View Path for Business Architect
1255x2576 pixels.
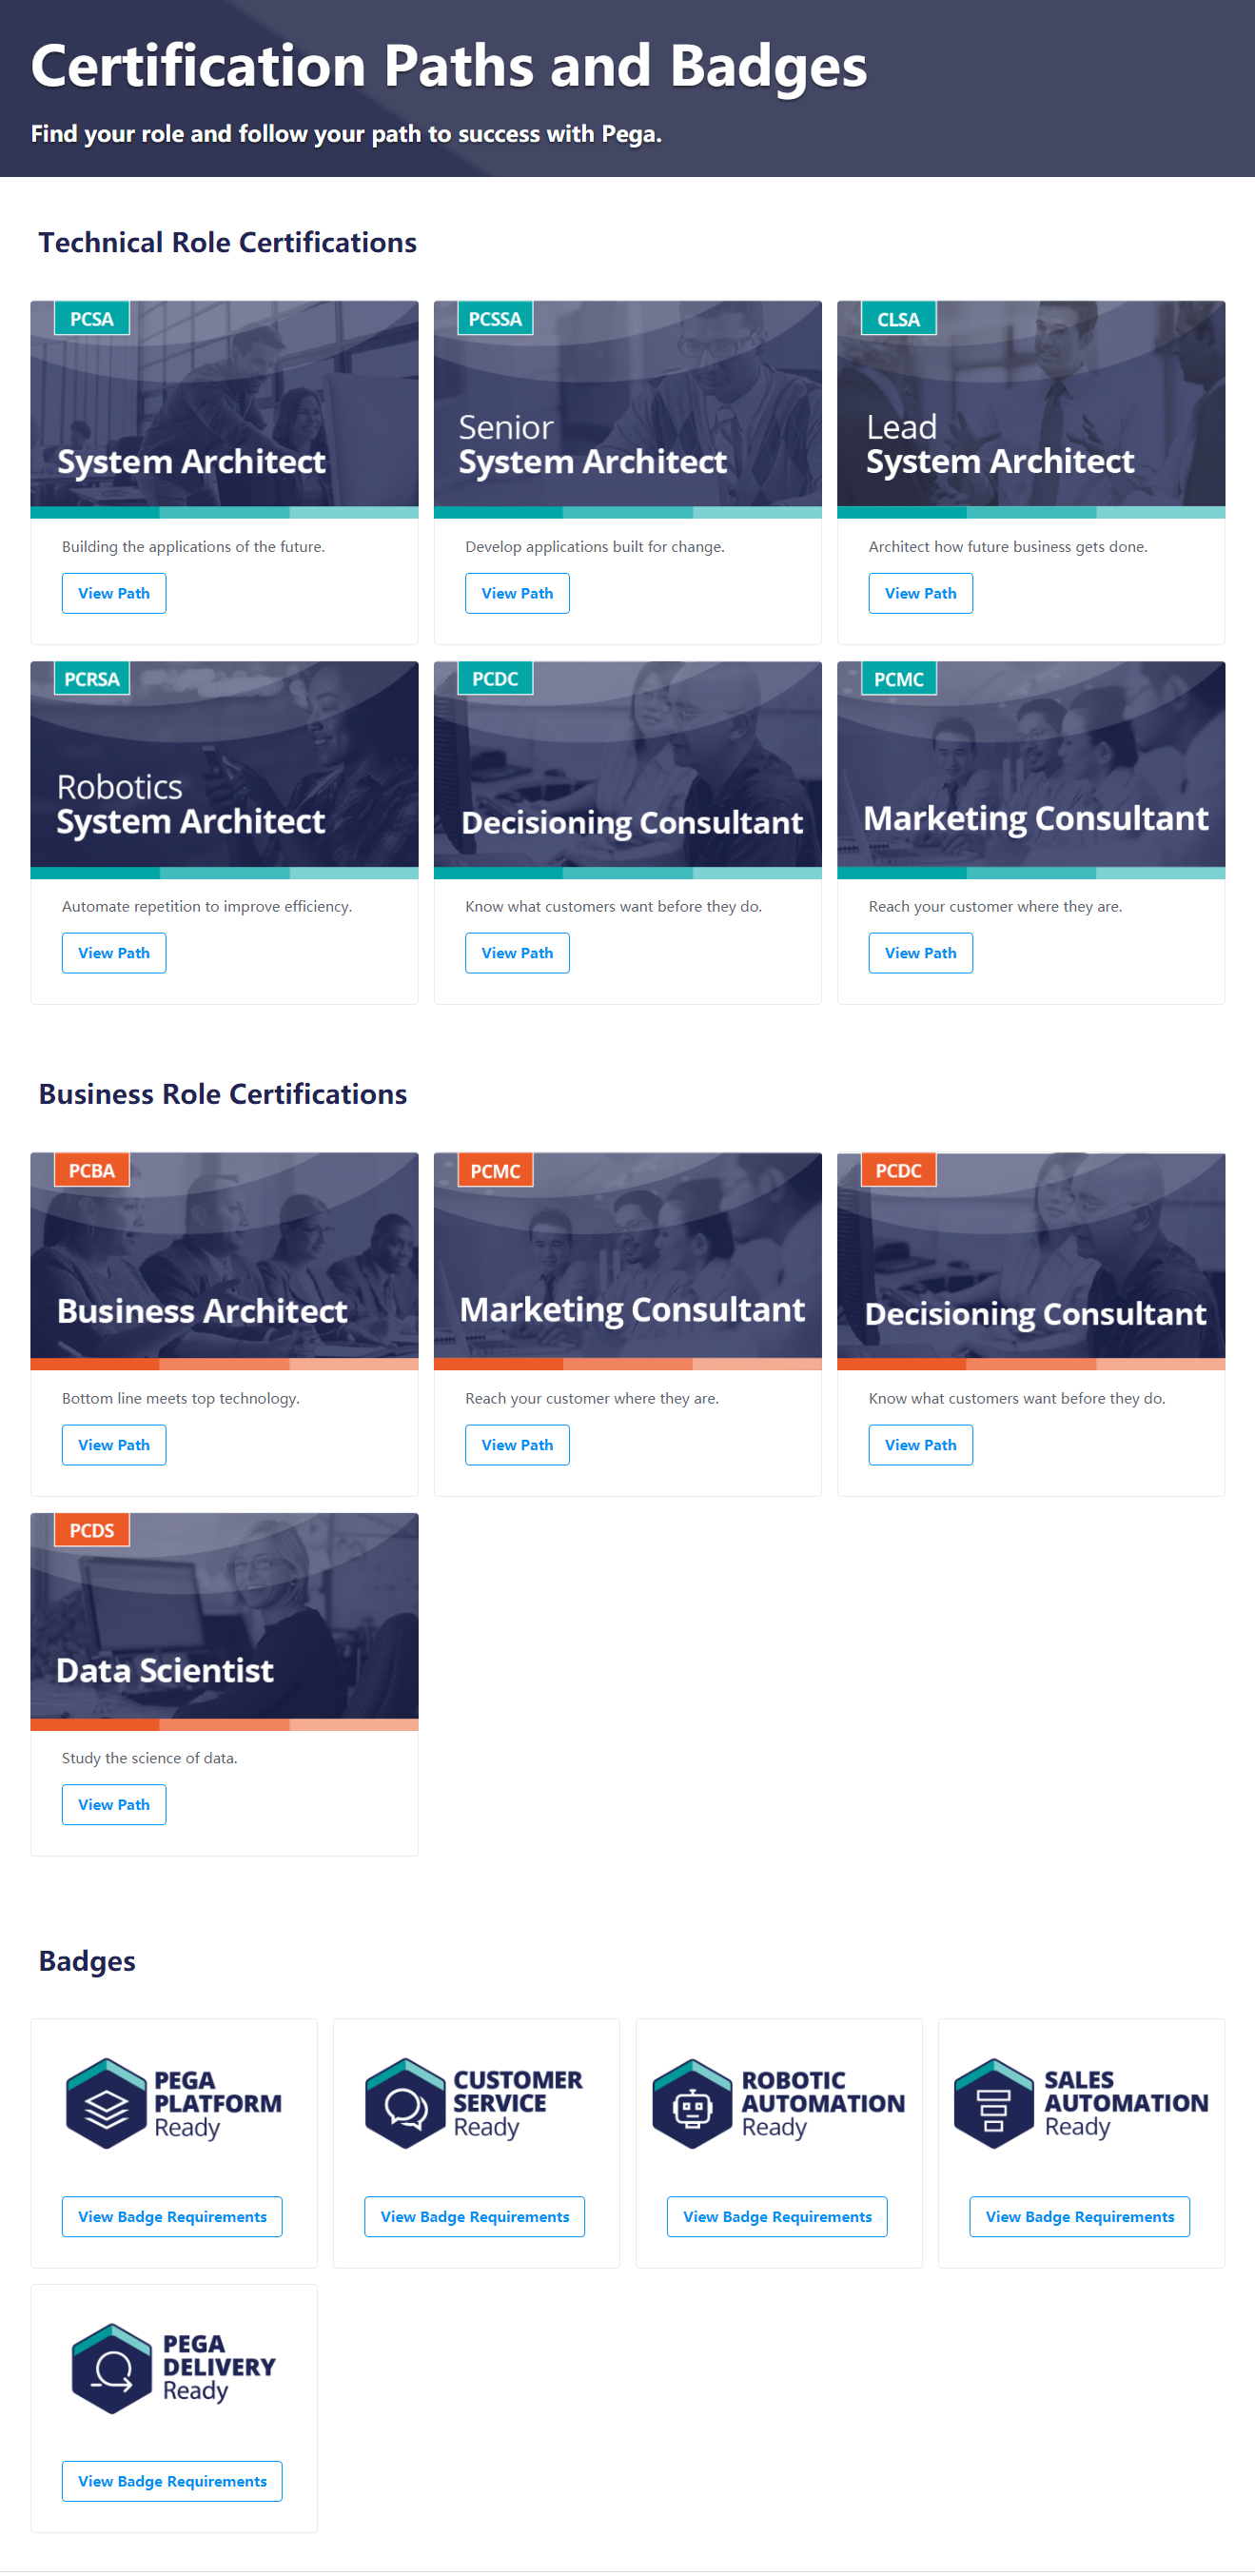[114, 1445]
